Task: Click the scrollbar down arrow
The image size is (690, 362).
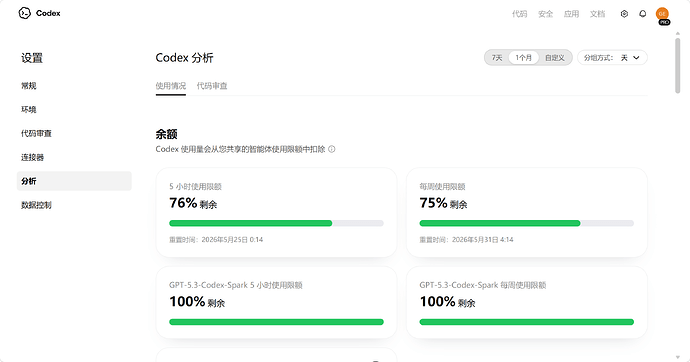Action: 678,357
